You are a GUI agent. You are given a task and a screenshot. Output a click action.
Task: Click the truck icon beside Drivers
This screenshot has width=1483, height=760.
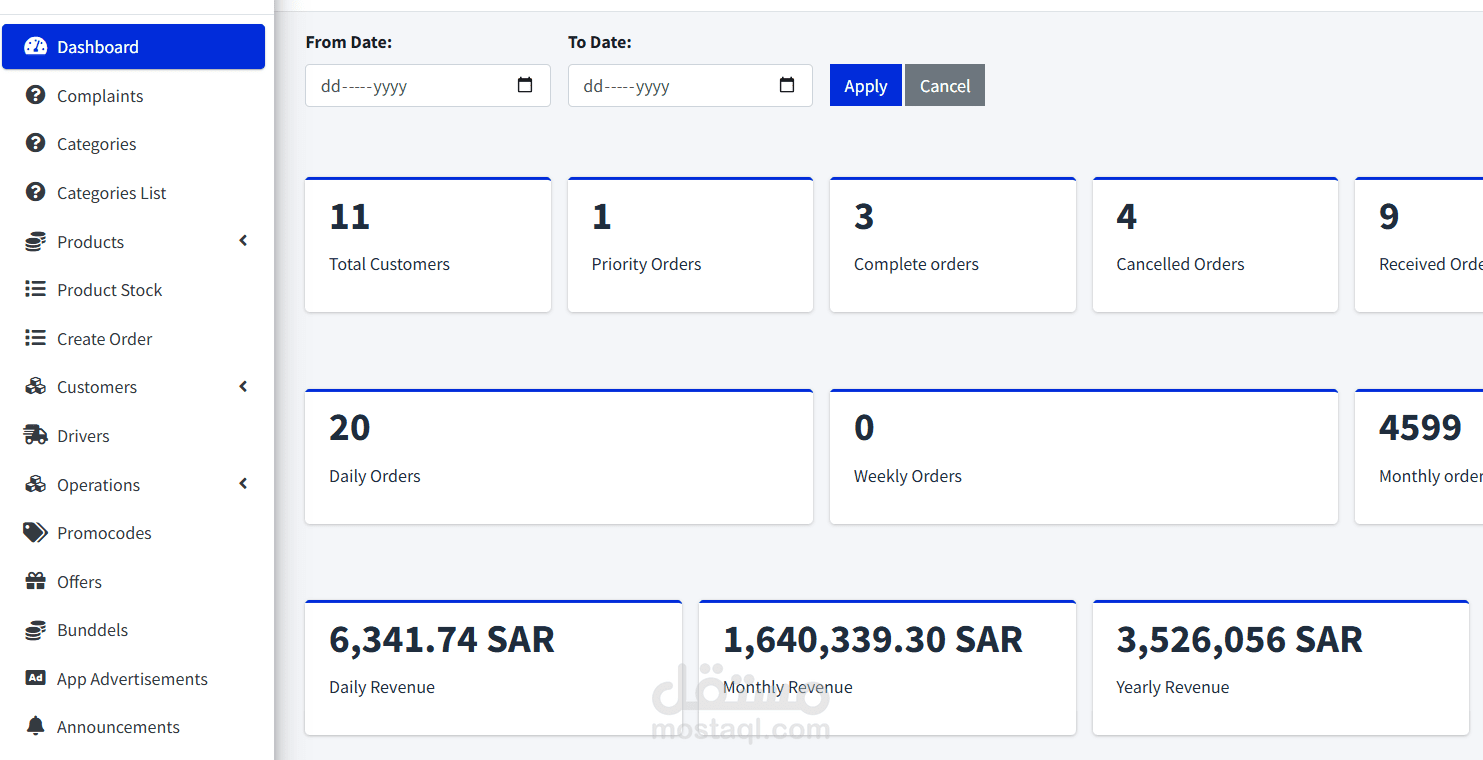[x=36, y=435]
